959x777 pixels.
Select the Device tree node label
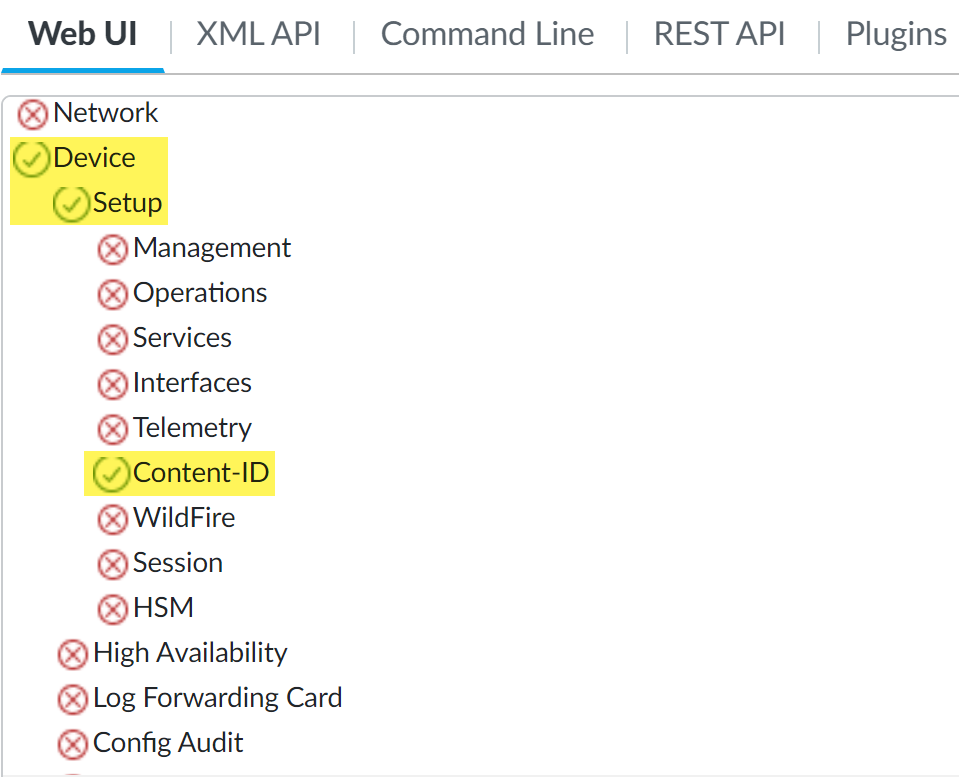(x=94, y=158)
